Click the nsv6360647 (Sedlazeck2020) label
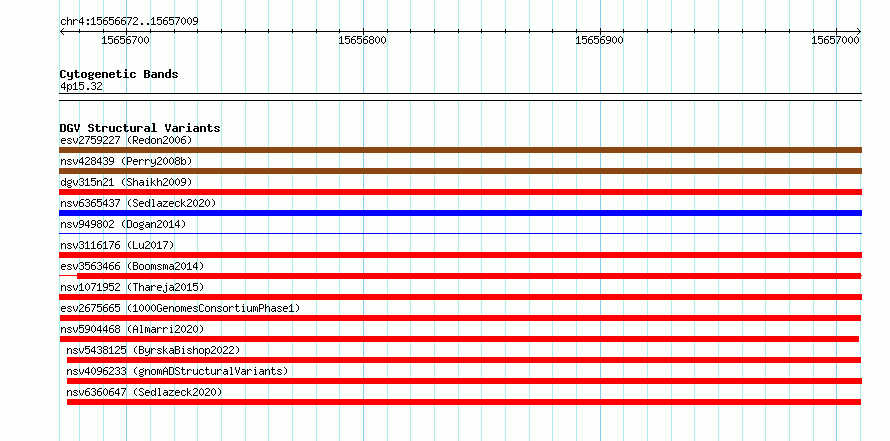This screenshot has width=890, height=441. pos(144,392)
